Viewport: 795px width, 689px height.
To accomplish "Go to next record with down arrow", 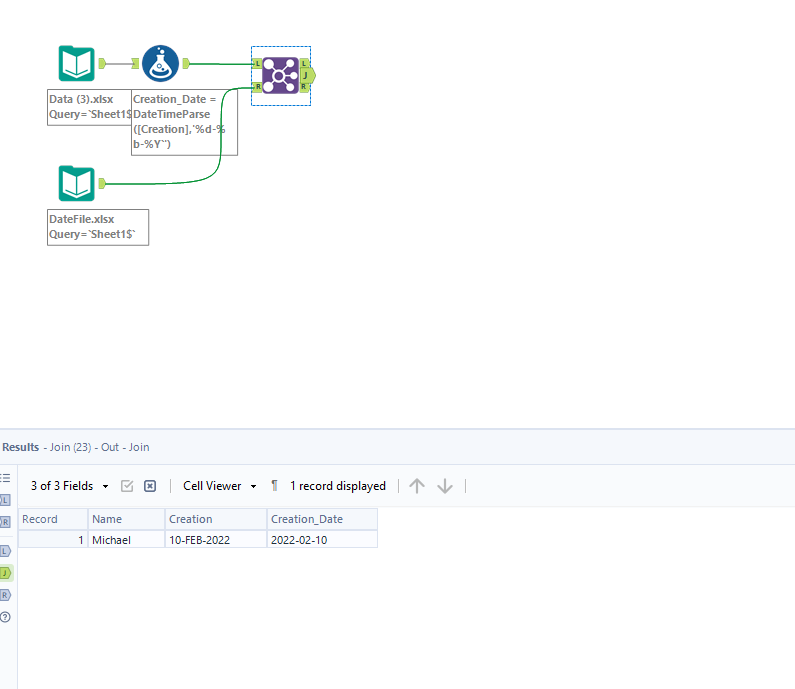I will [x=445, y=486].
